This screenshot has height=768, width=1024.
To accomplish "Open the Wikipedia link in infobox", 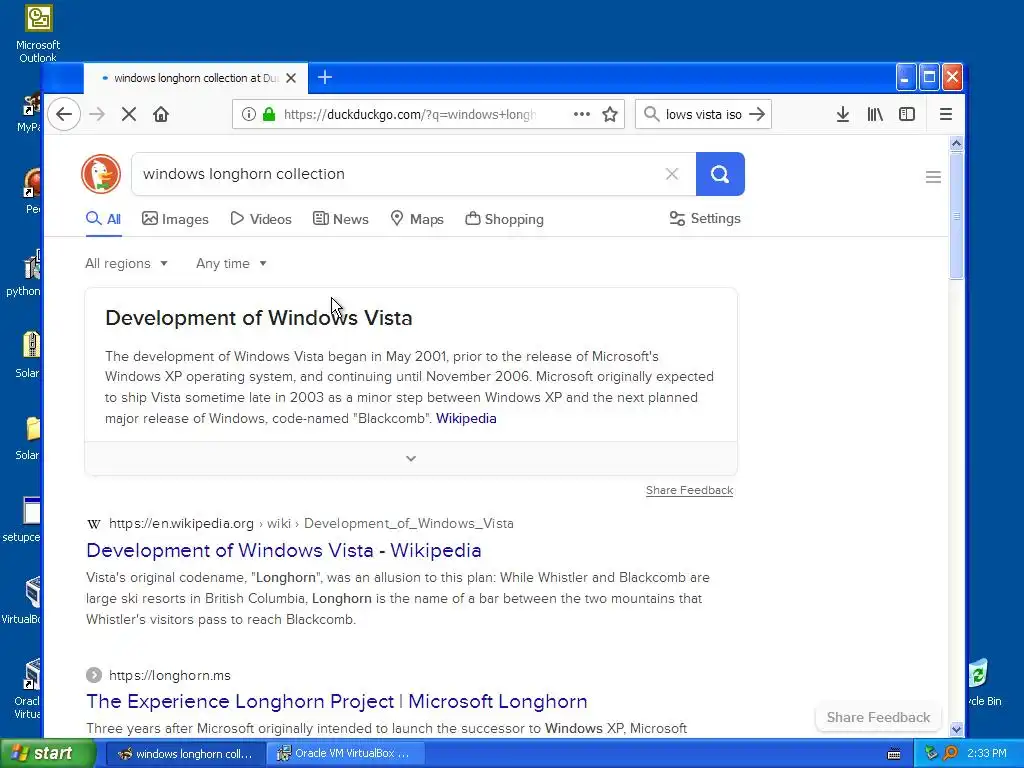I will click(x=466, y=419).
